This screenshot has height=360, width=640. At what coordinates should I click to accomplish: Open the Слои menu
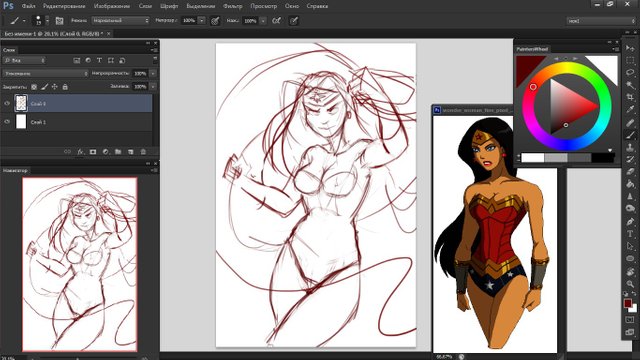[145, 6]
